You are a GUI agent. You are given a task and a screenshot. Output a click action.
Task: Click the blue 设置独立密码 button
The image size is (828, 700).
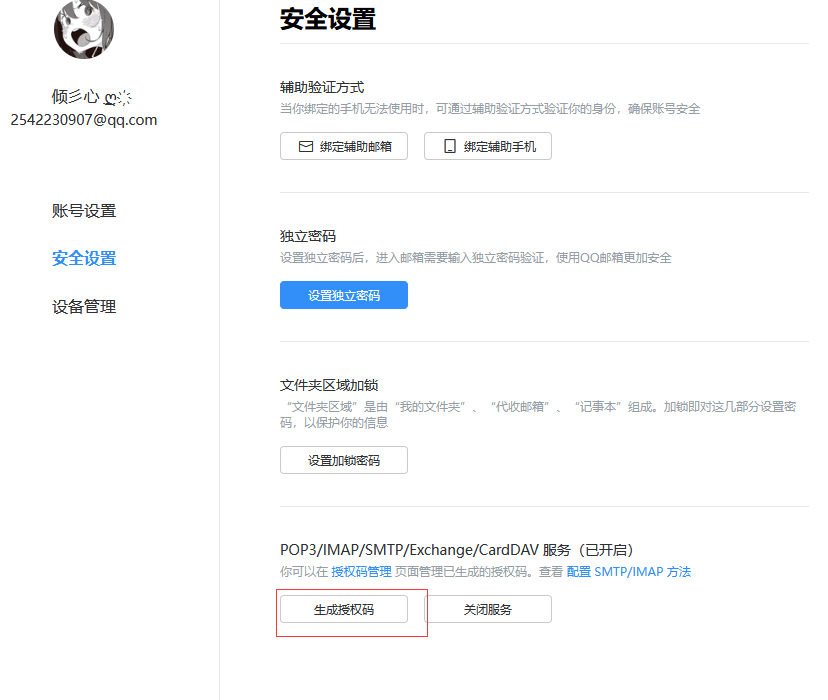point(344,295)
